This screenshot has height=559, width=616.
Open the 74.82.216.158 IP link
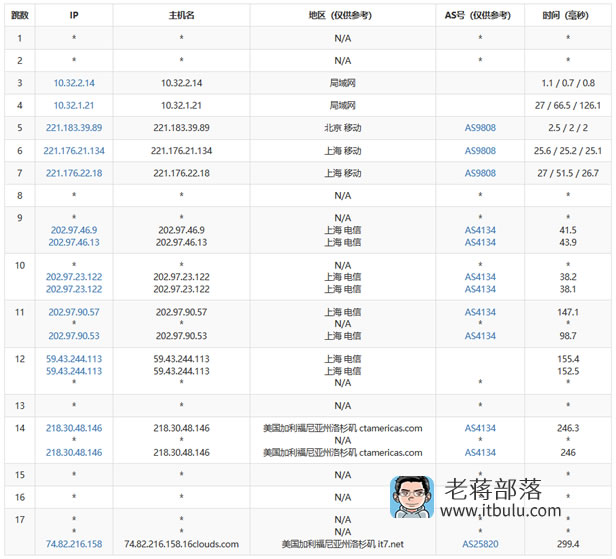click(x=74, y=544)
